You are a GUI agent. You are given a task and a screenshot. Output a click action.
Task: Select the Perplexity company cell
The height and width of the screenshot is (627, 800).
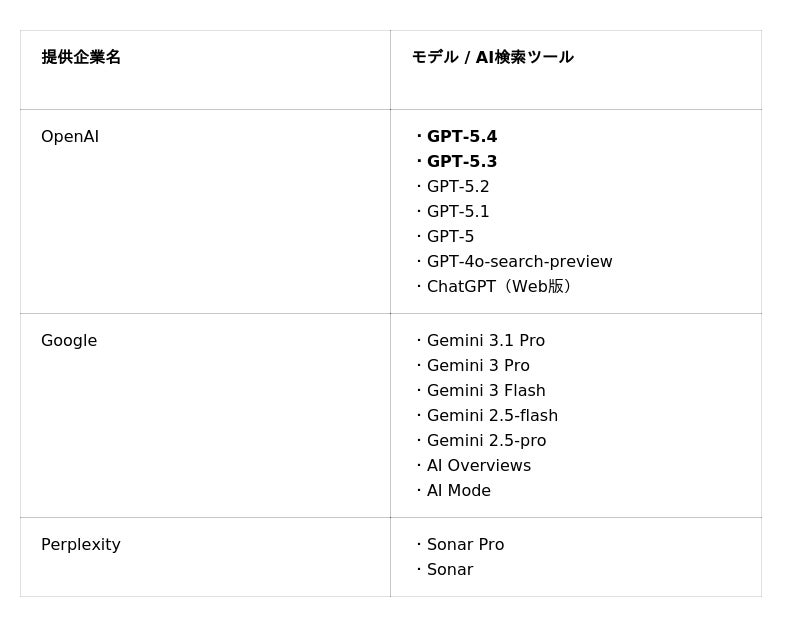pos(81,545)
